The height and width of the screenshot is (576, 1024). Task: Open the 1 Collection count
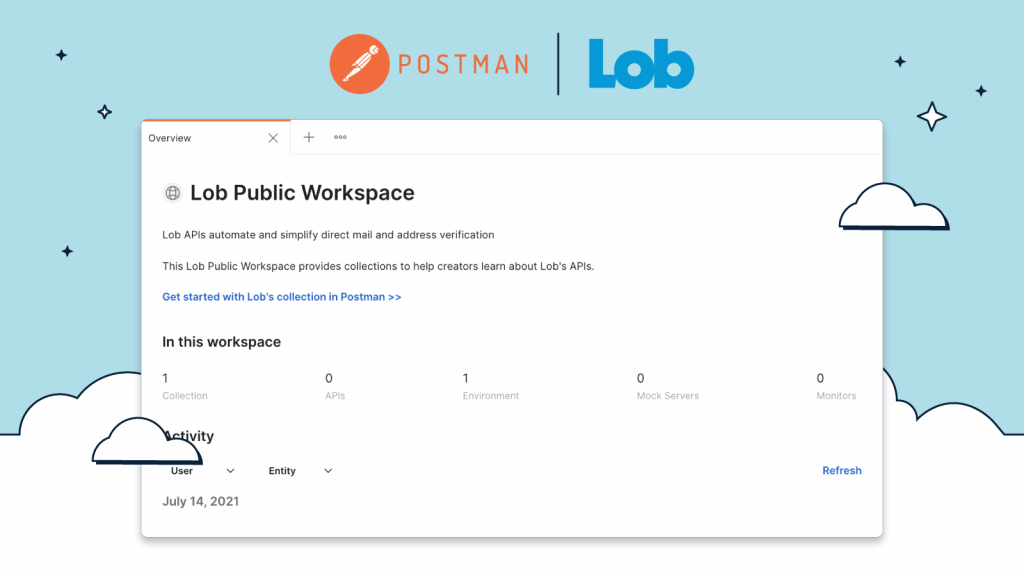[185, 386]
